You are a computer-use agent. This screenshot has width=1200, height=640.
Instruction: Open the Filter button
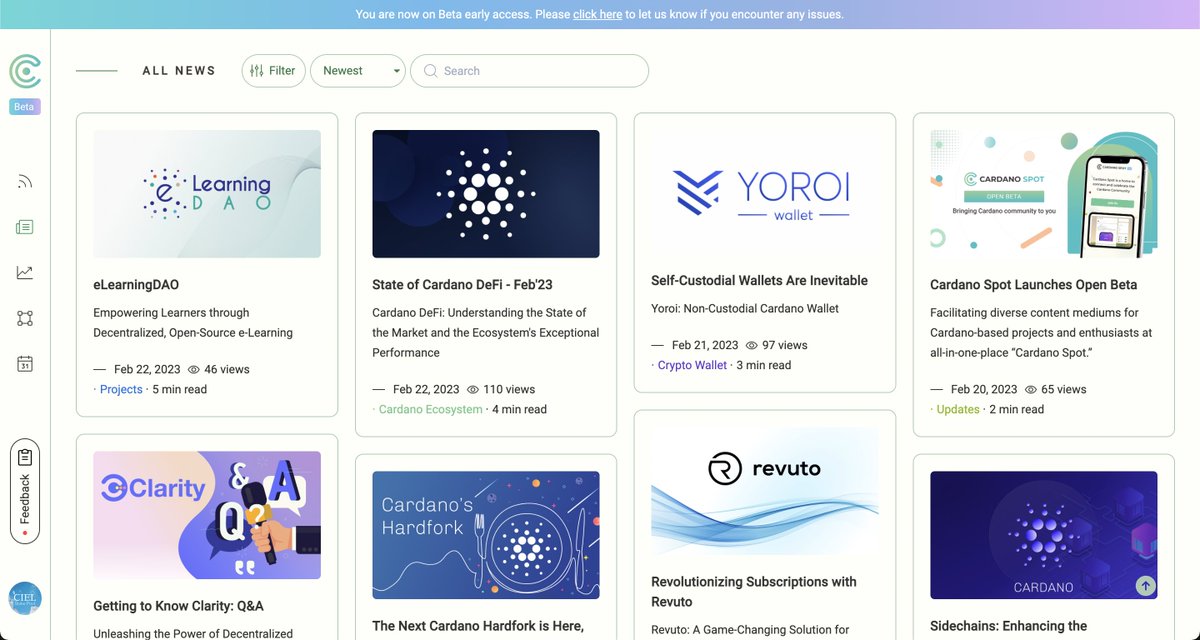click(273, 71)
